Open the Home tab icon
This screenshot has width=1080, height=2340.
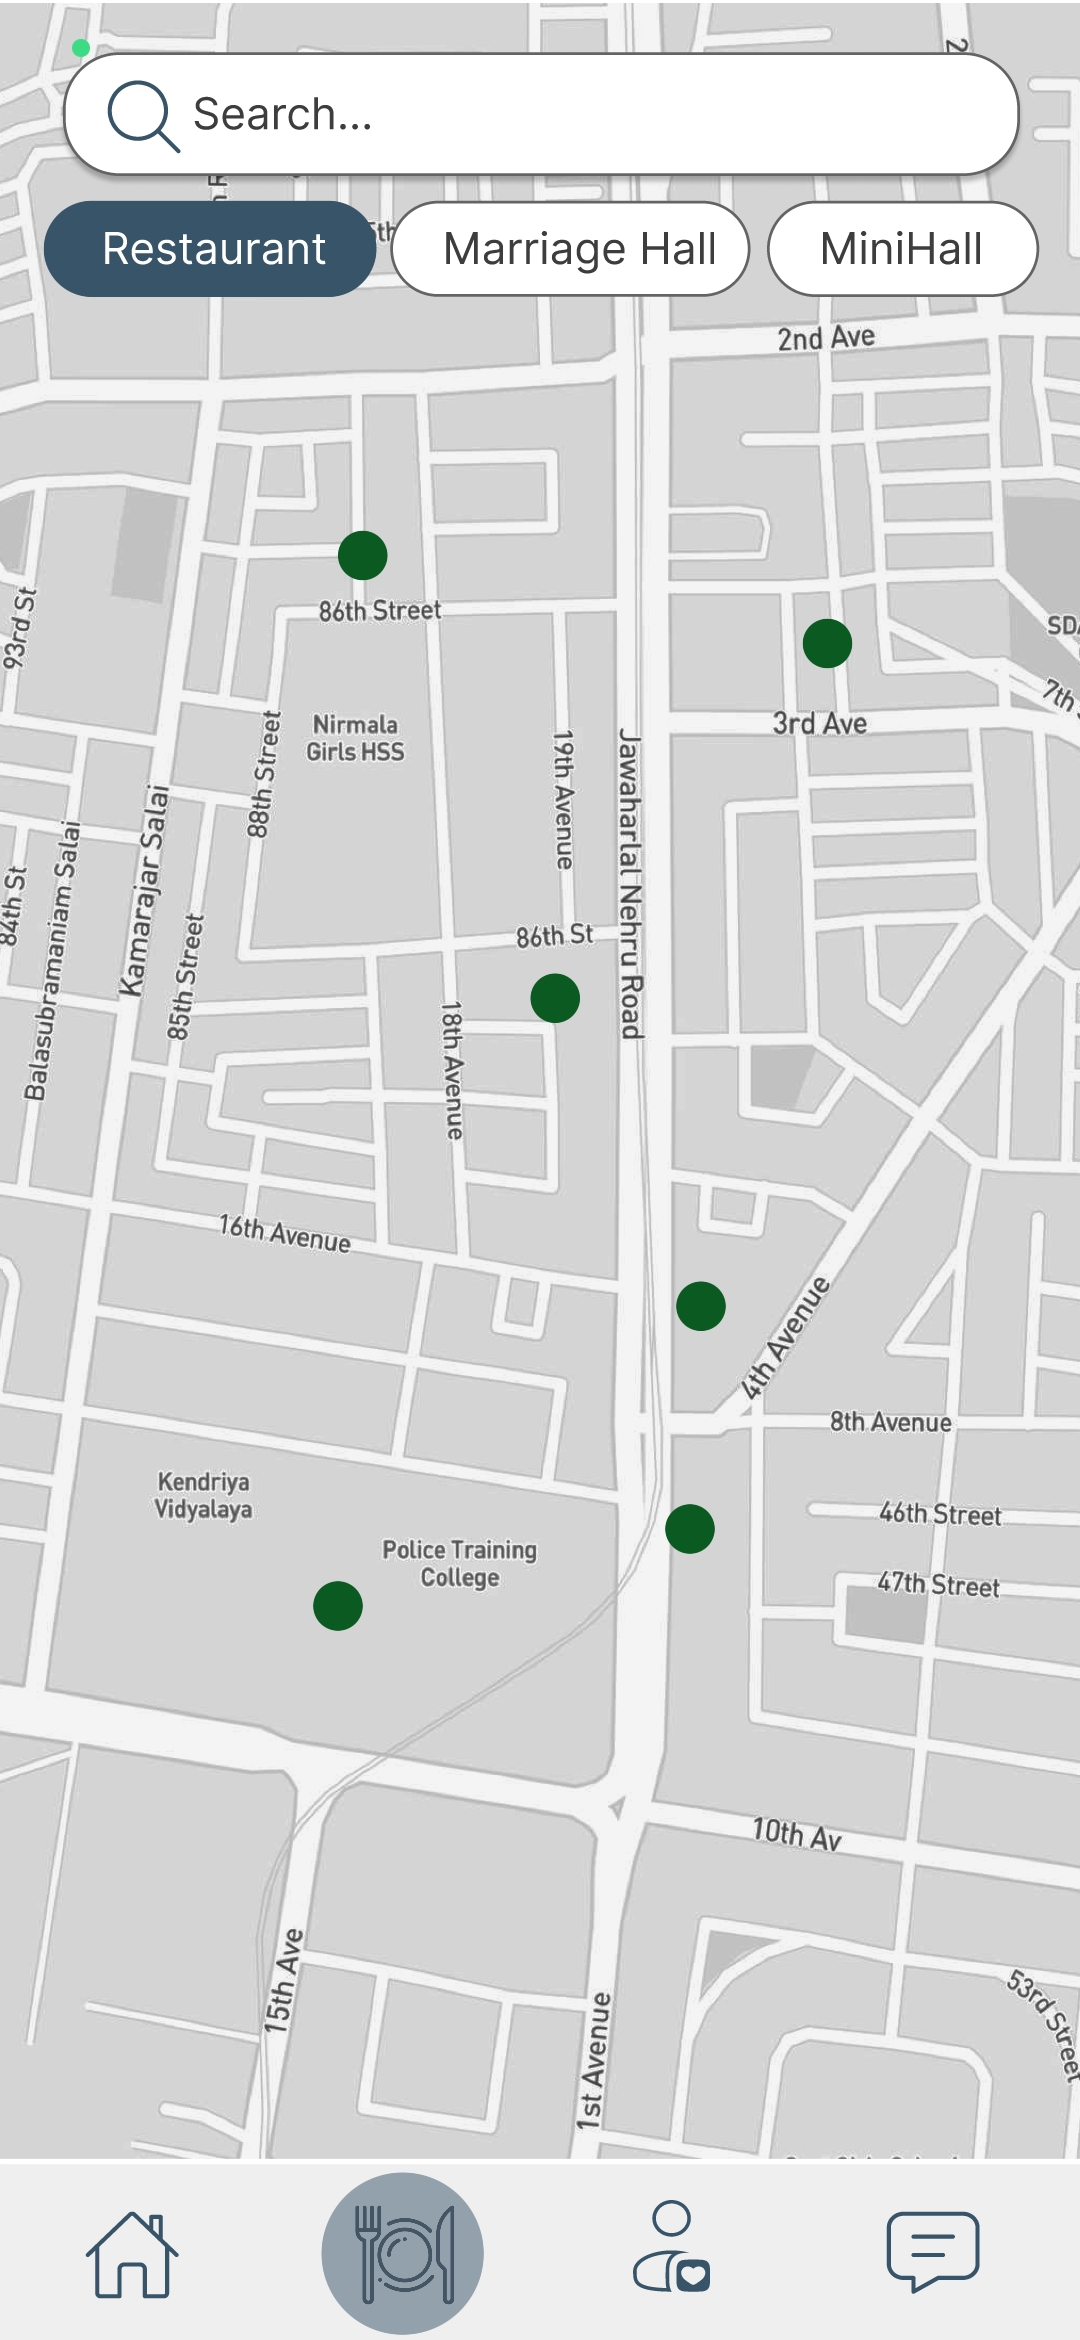pos(132,2254)
